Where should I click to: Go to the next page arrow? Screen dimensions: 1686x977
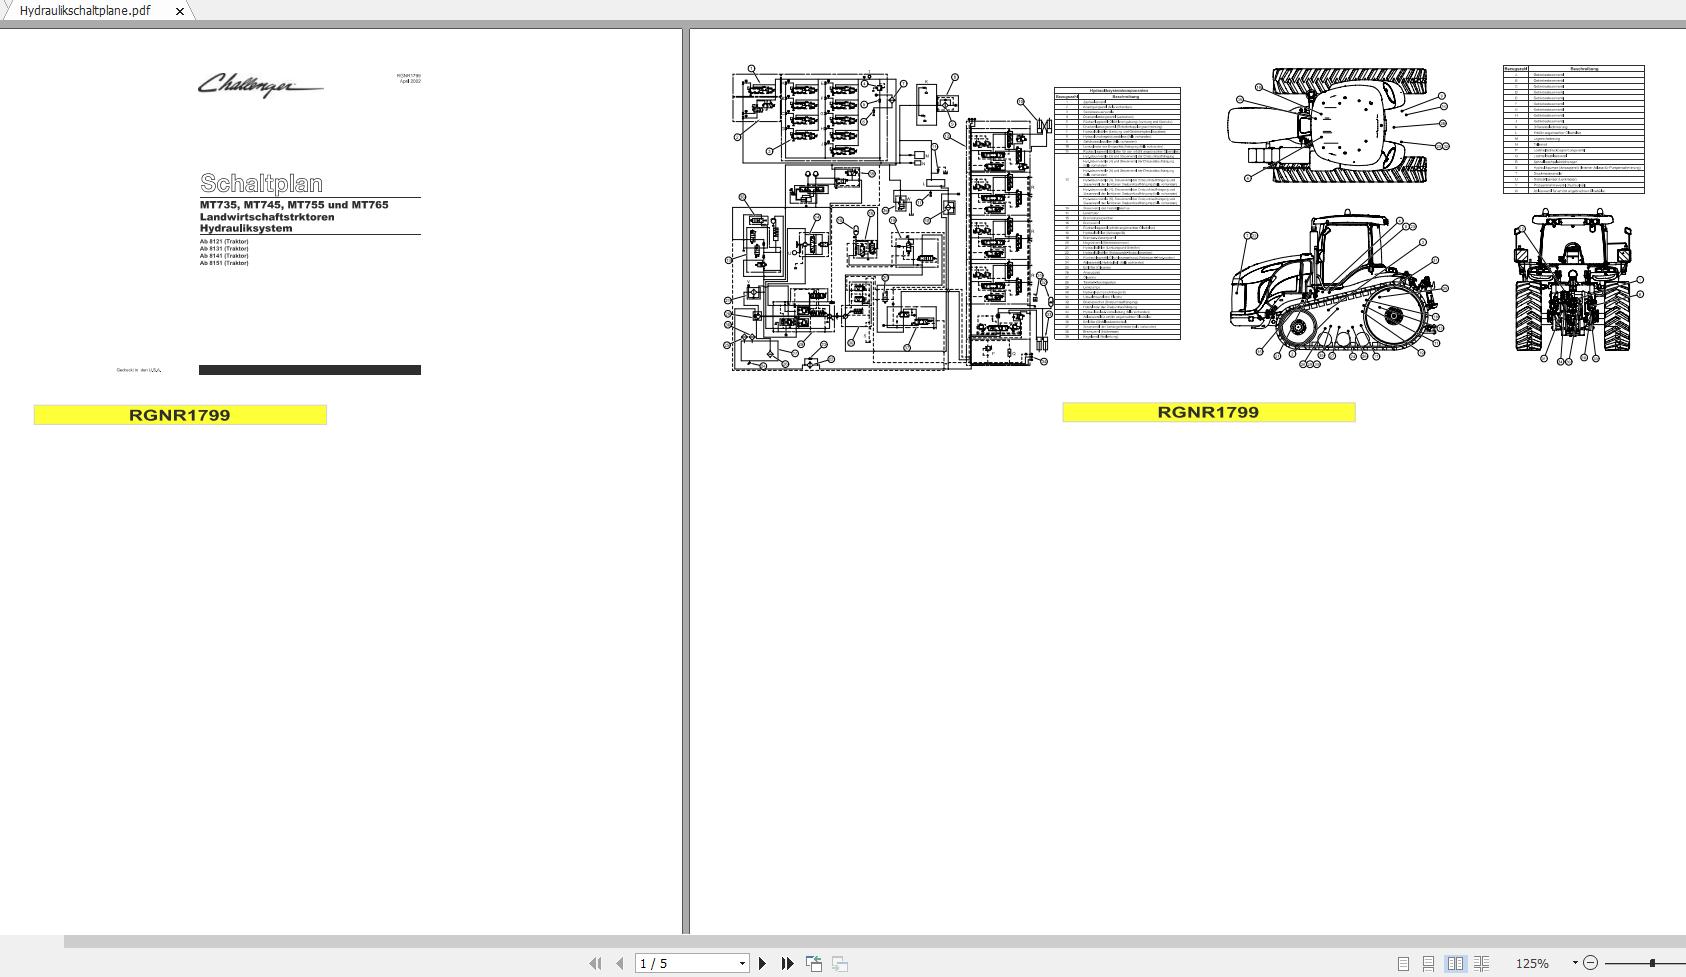tap(763, 963)
